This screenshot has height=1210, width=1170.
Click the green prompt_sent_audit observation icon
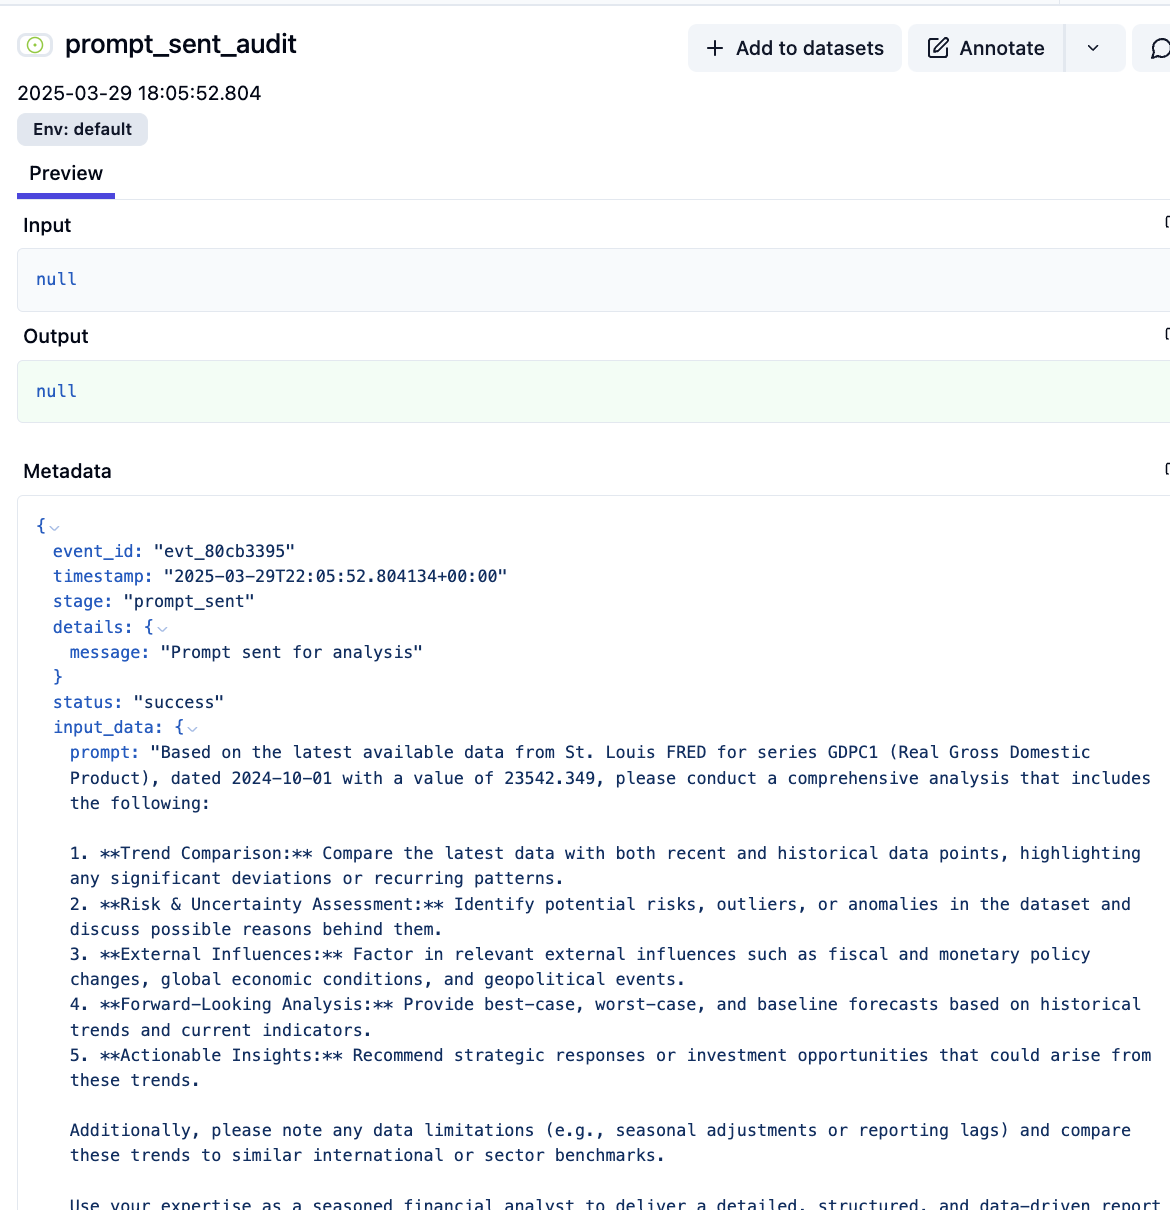[34, 45]
